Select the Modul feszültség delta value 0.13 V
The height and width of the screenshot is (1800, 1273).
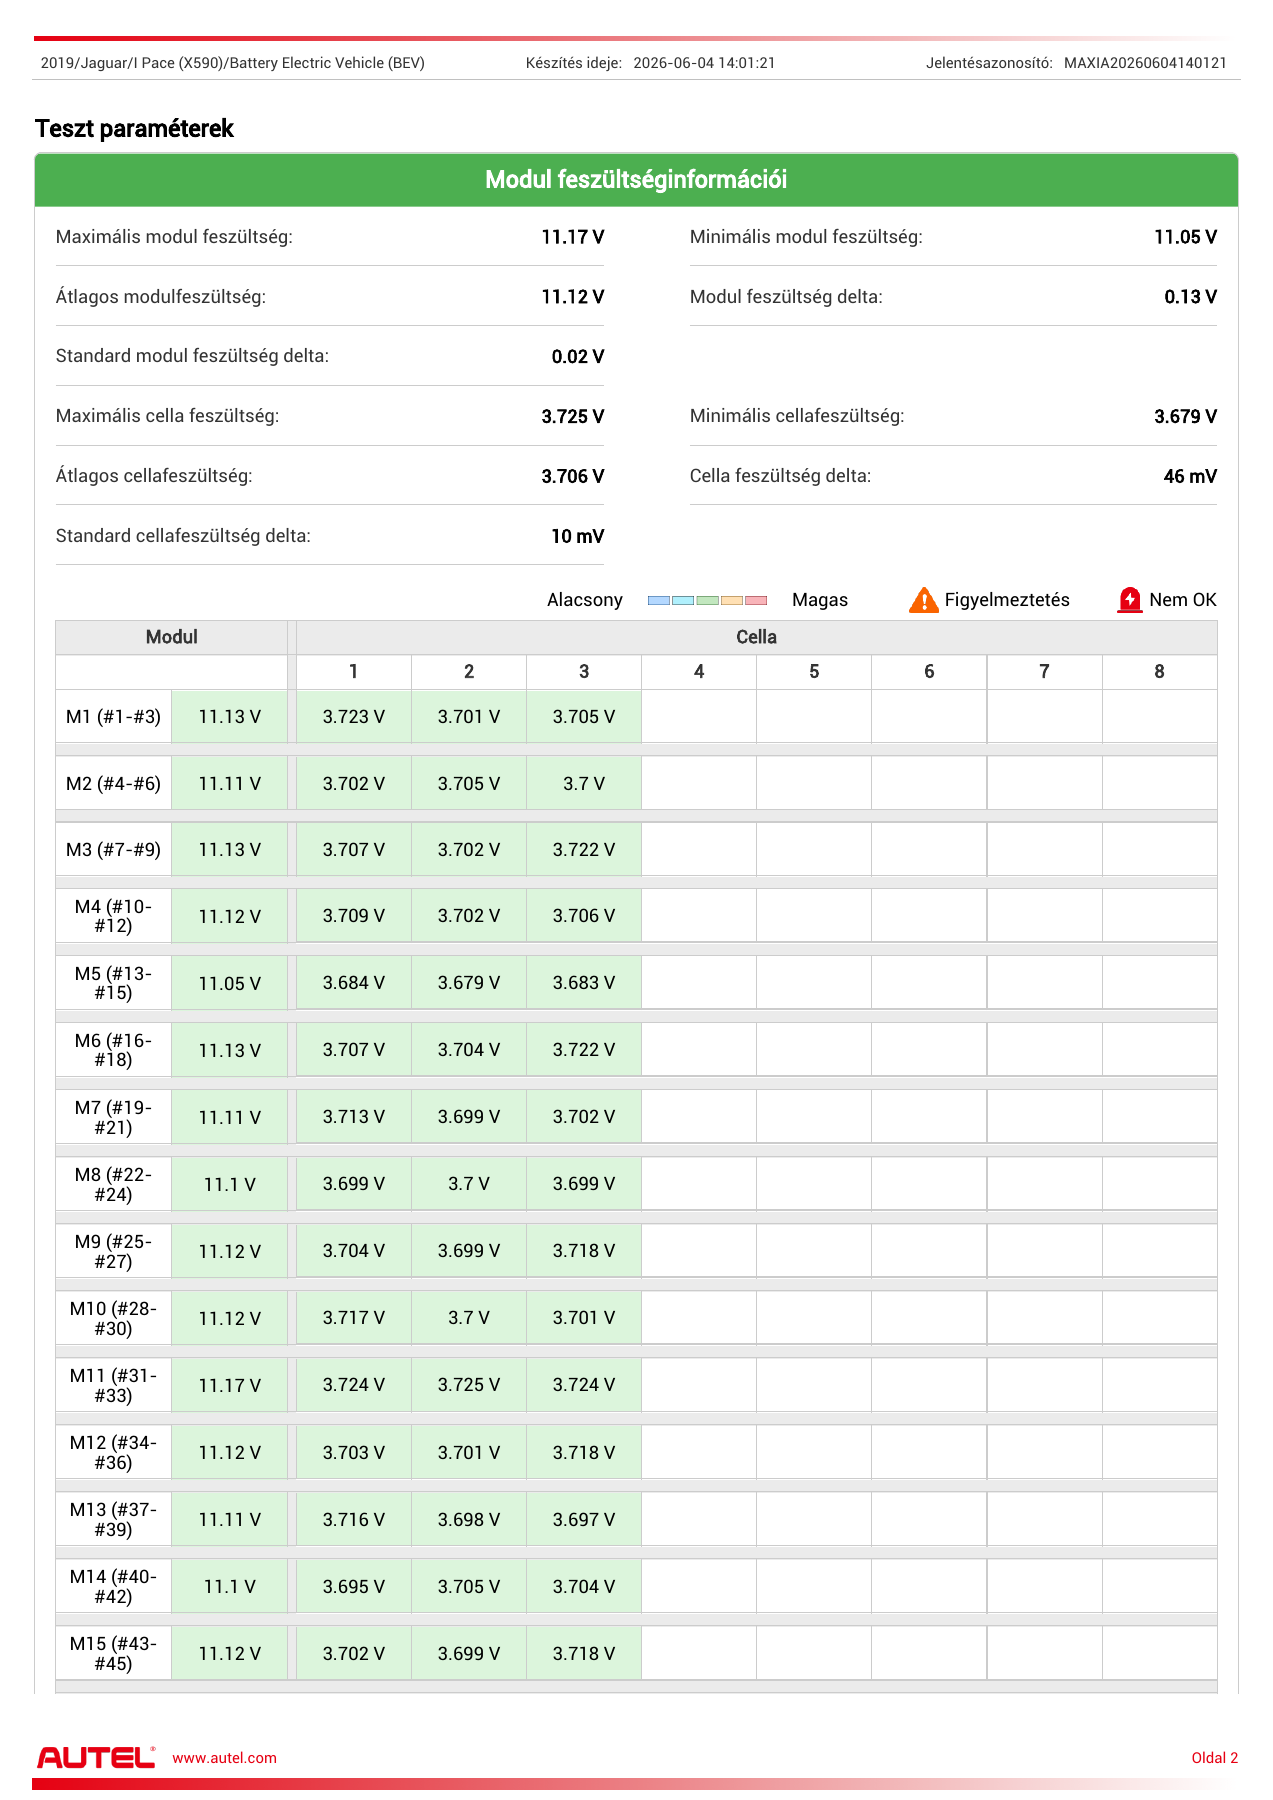1190,297
